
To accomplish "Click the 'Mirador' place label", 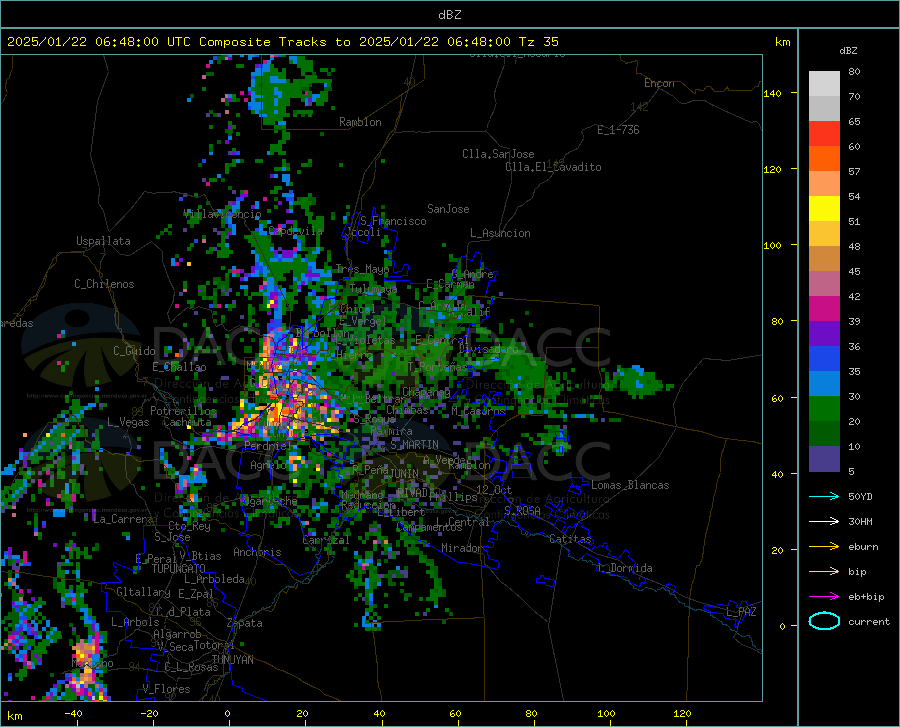I will [462, 548].
